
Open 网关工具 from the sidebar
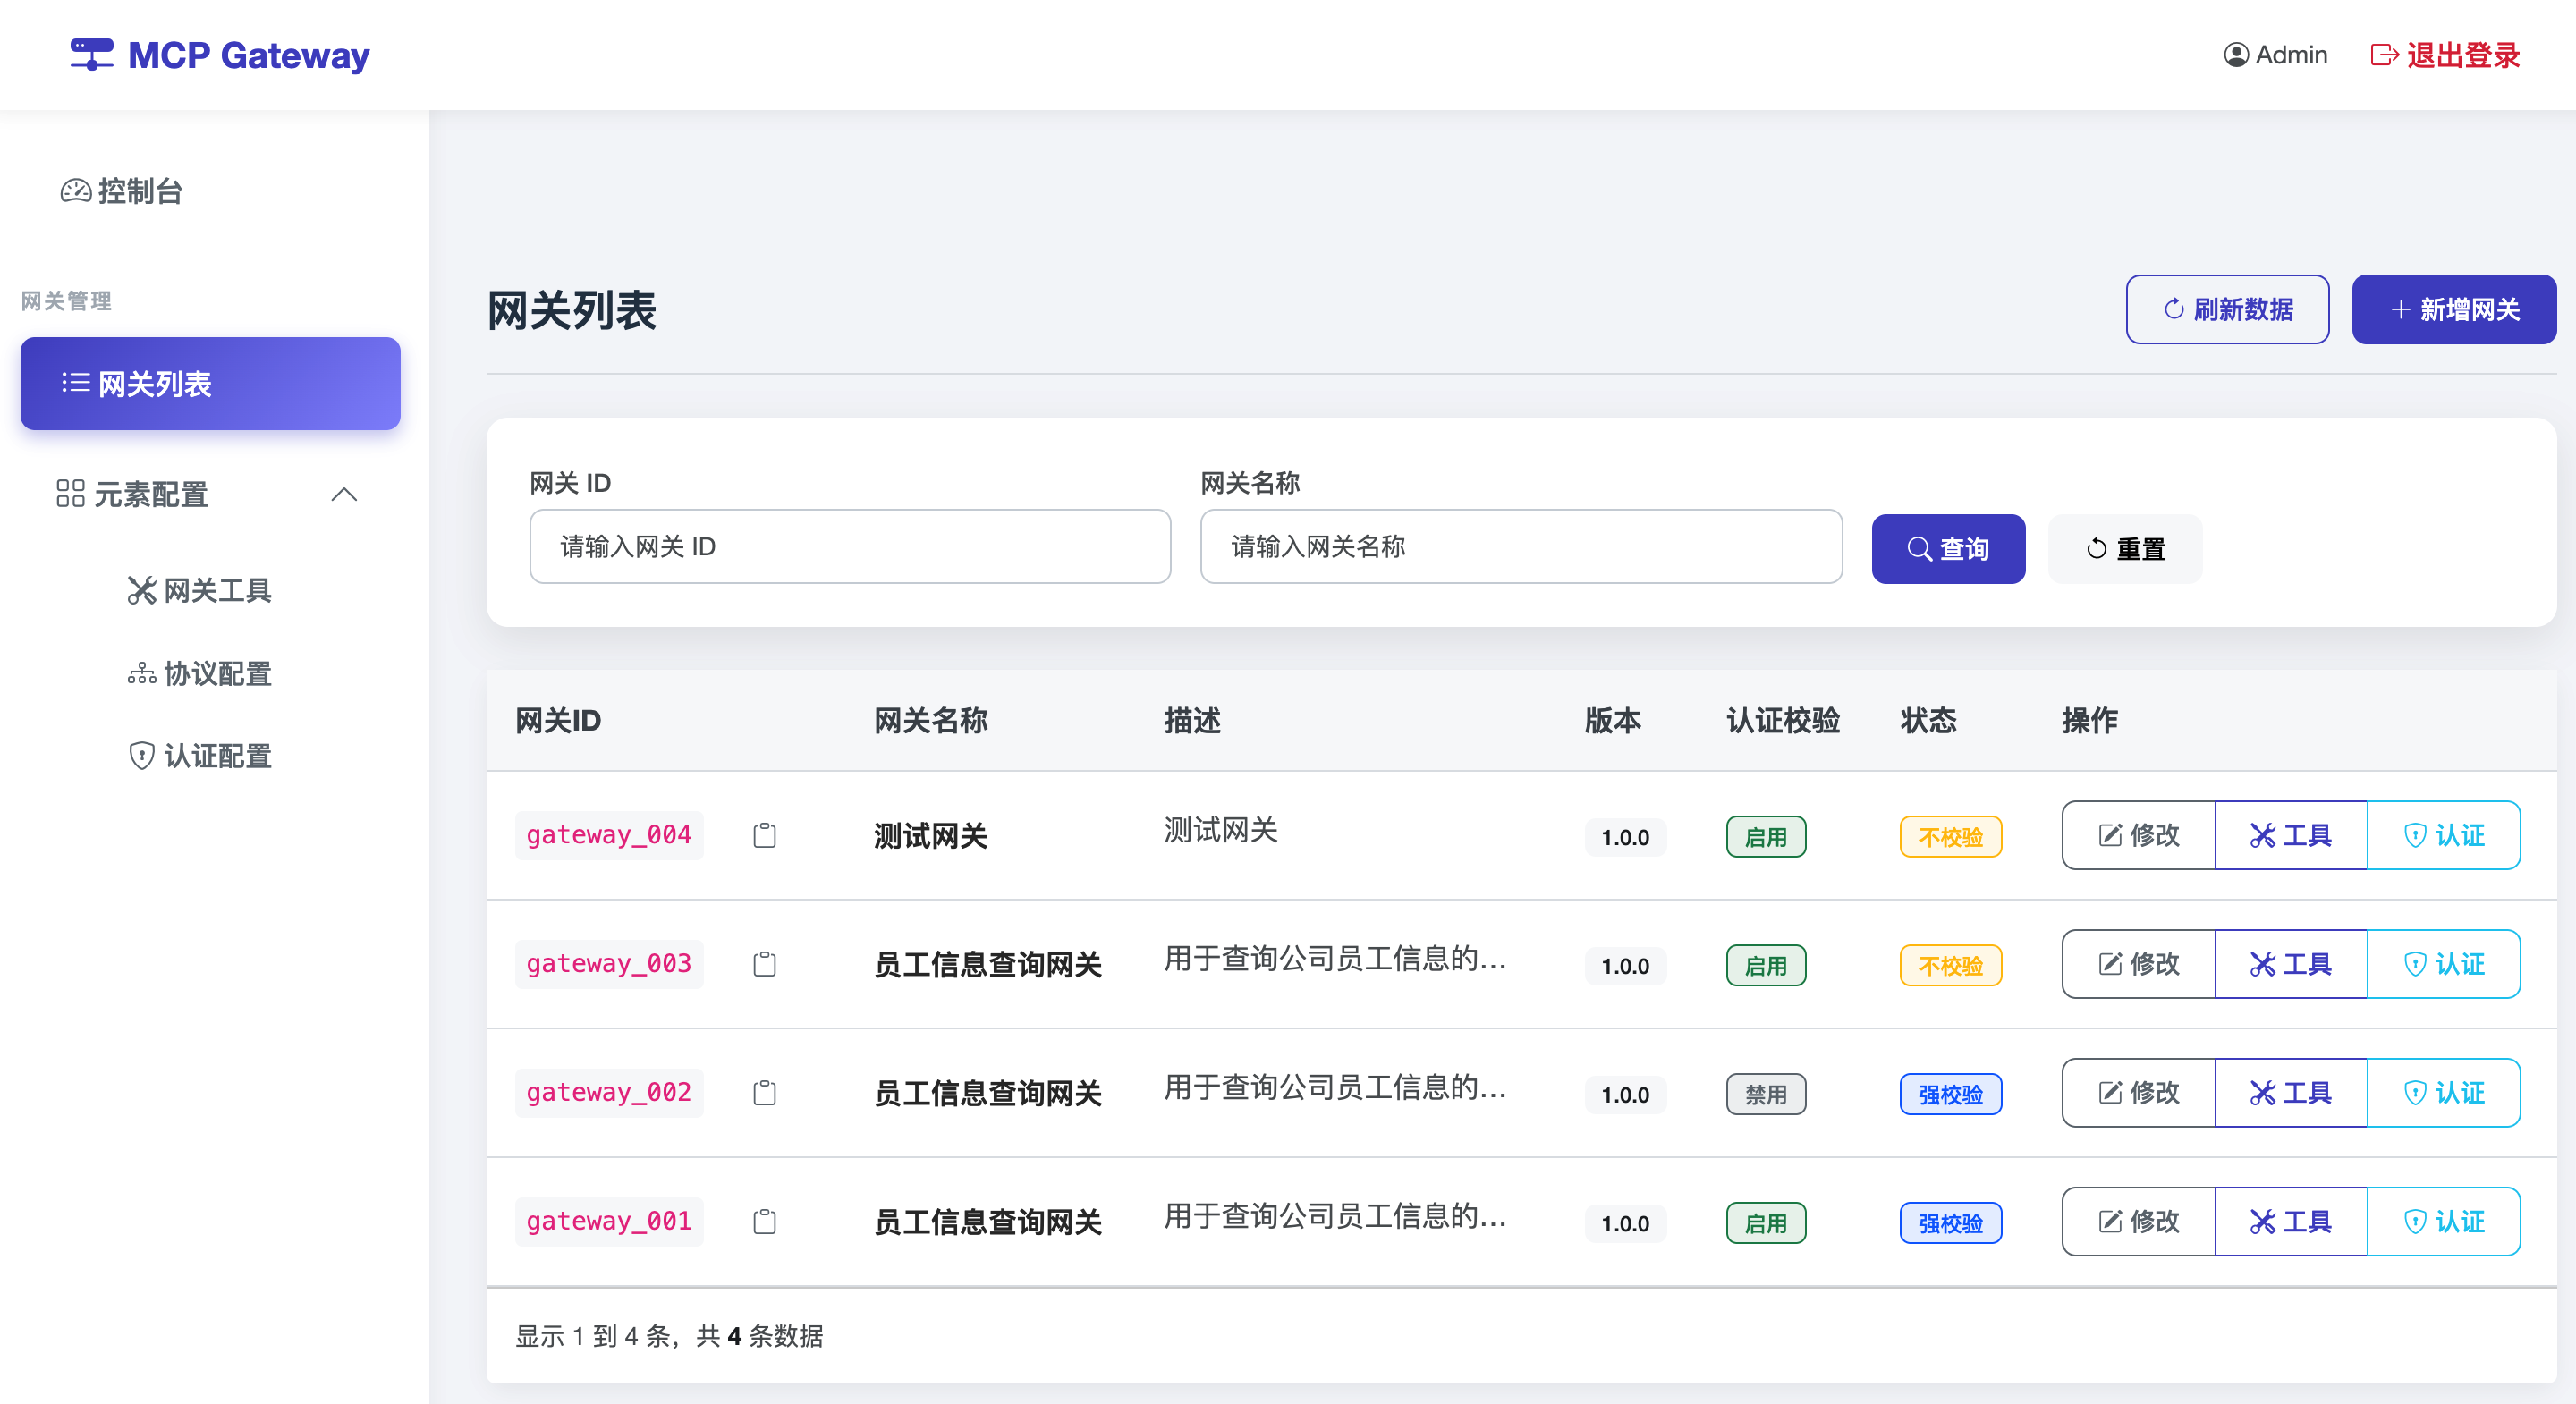(200, 590)
